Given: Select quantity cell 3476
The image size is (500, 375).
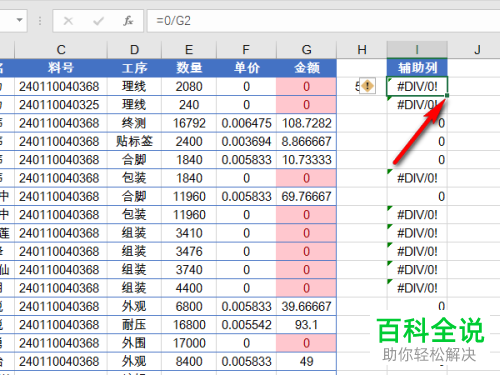Looking at the screenshot, I should click(x=189, y=251).
